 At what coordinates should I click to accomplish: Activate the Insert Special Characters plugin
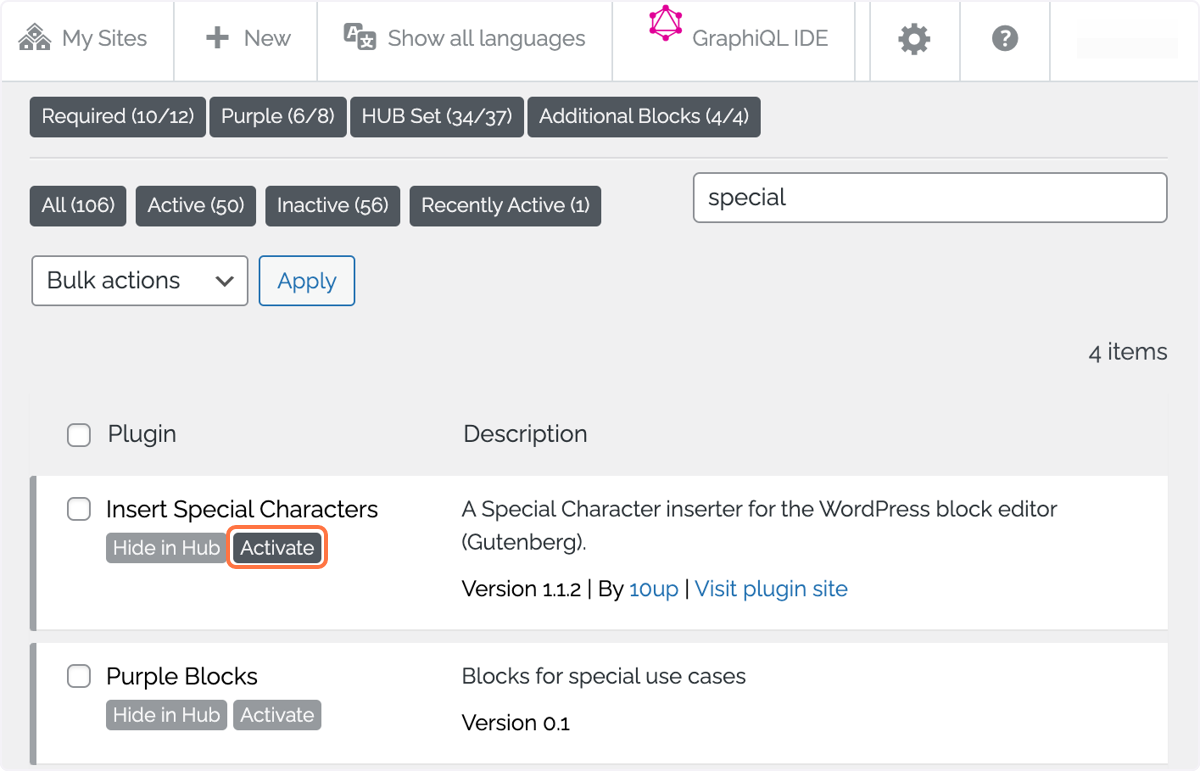point(277,548)
